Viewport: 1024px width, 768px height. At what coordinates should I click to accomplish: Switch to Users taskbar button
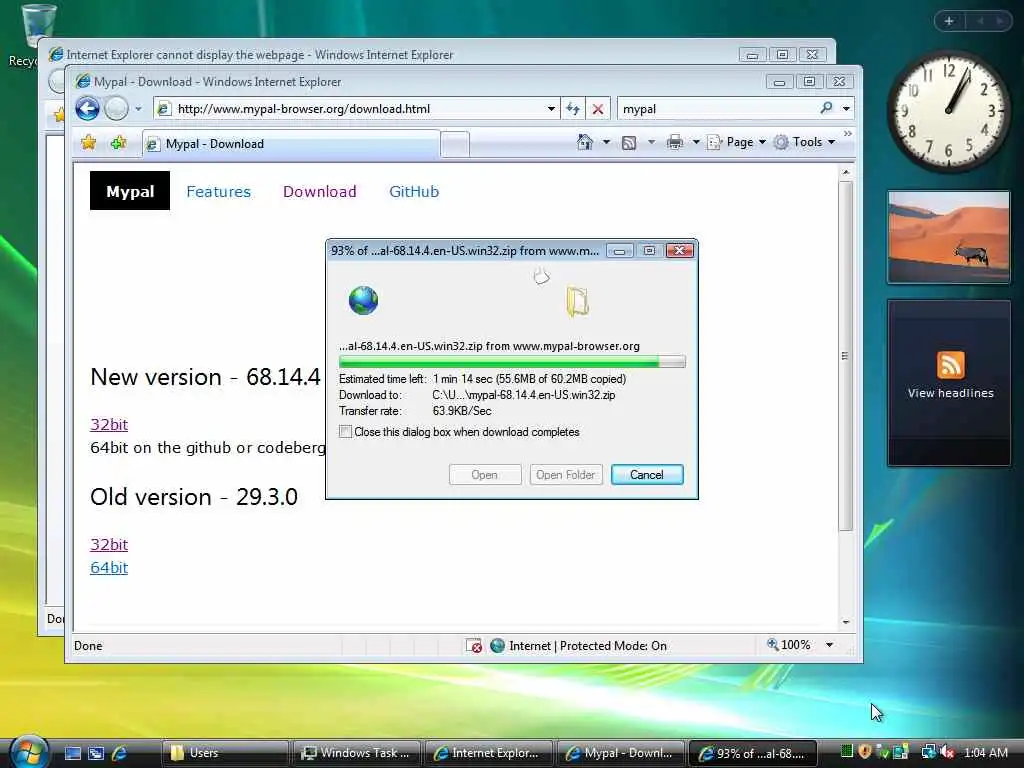[225, 753]
